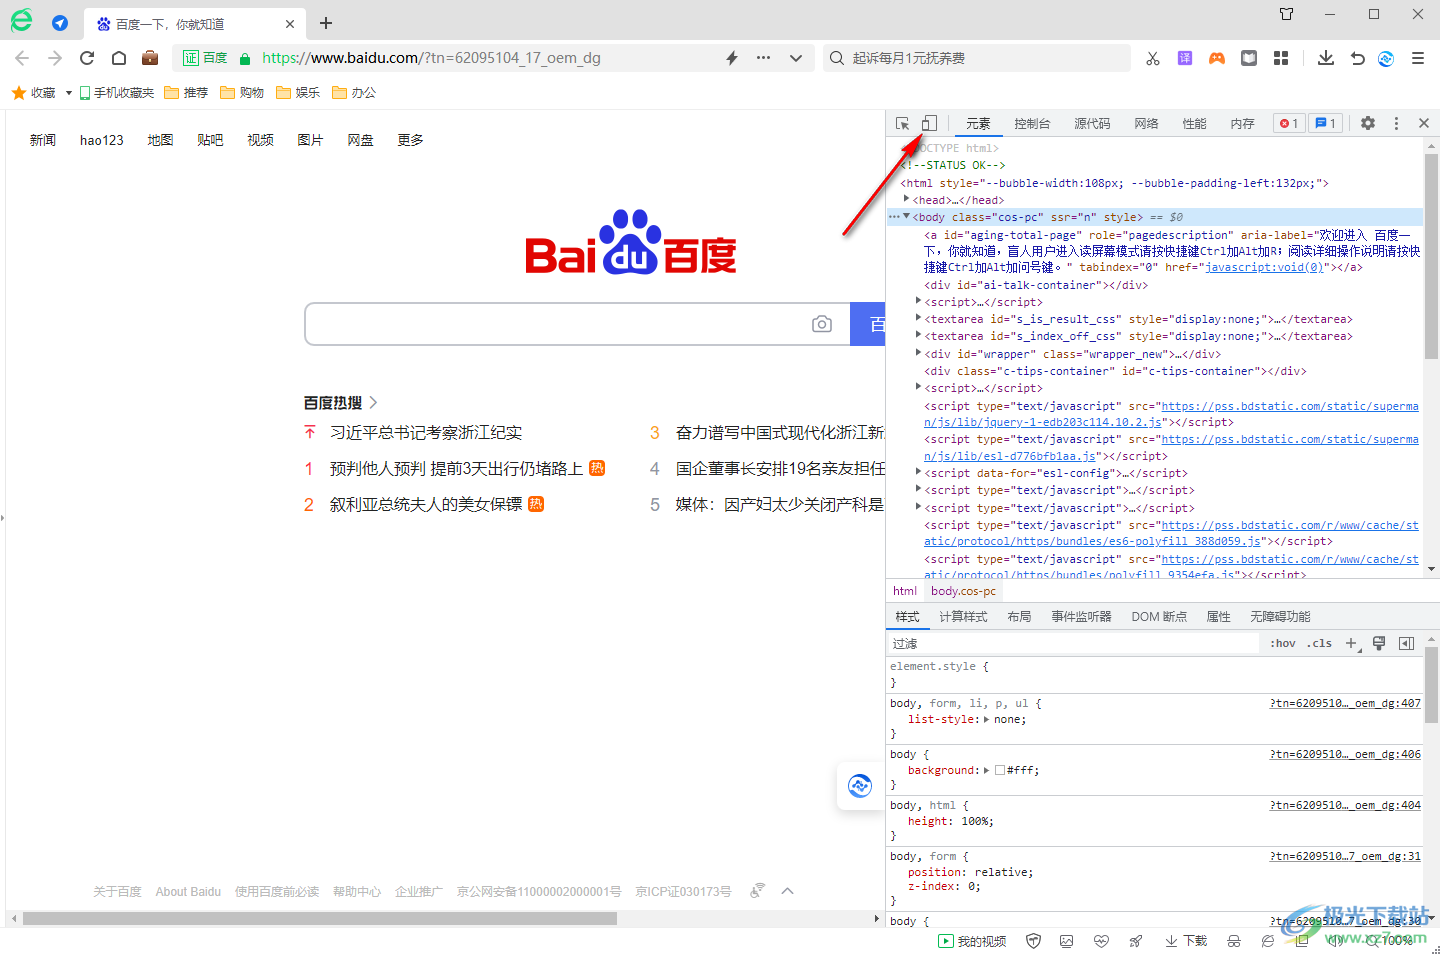1440x954 pixels.
Task: Click the floating assistant icon on page
Action: click(860, 786)
